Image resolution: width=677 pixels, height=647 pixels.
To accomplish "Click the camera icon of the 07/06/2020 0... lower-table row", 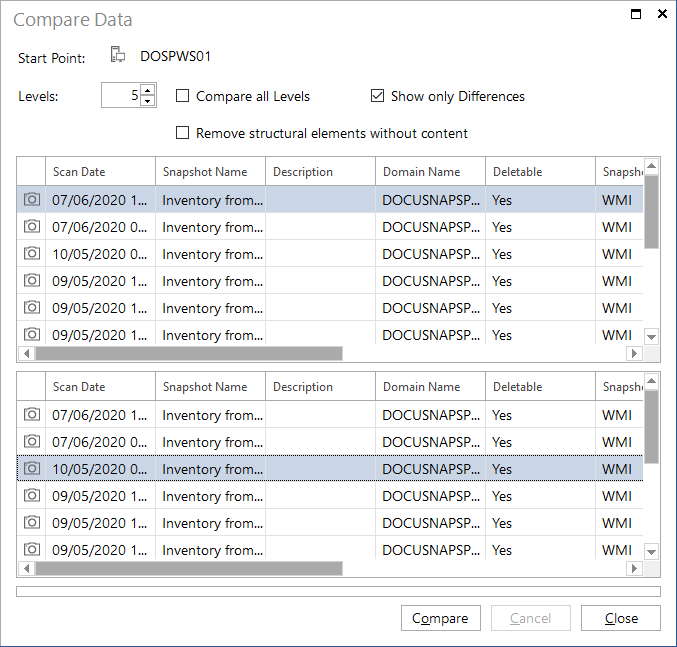I will point(32,441).
